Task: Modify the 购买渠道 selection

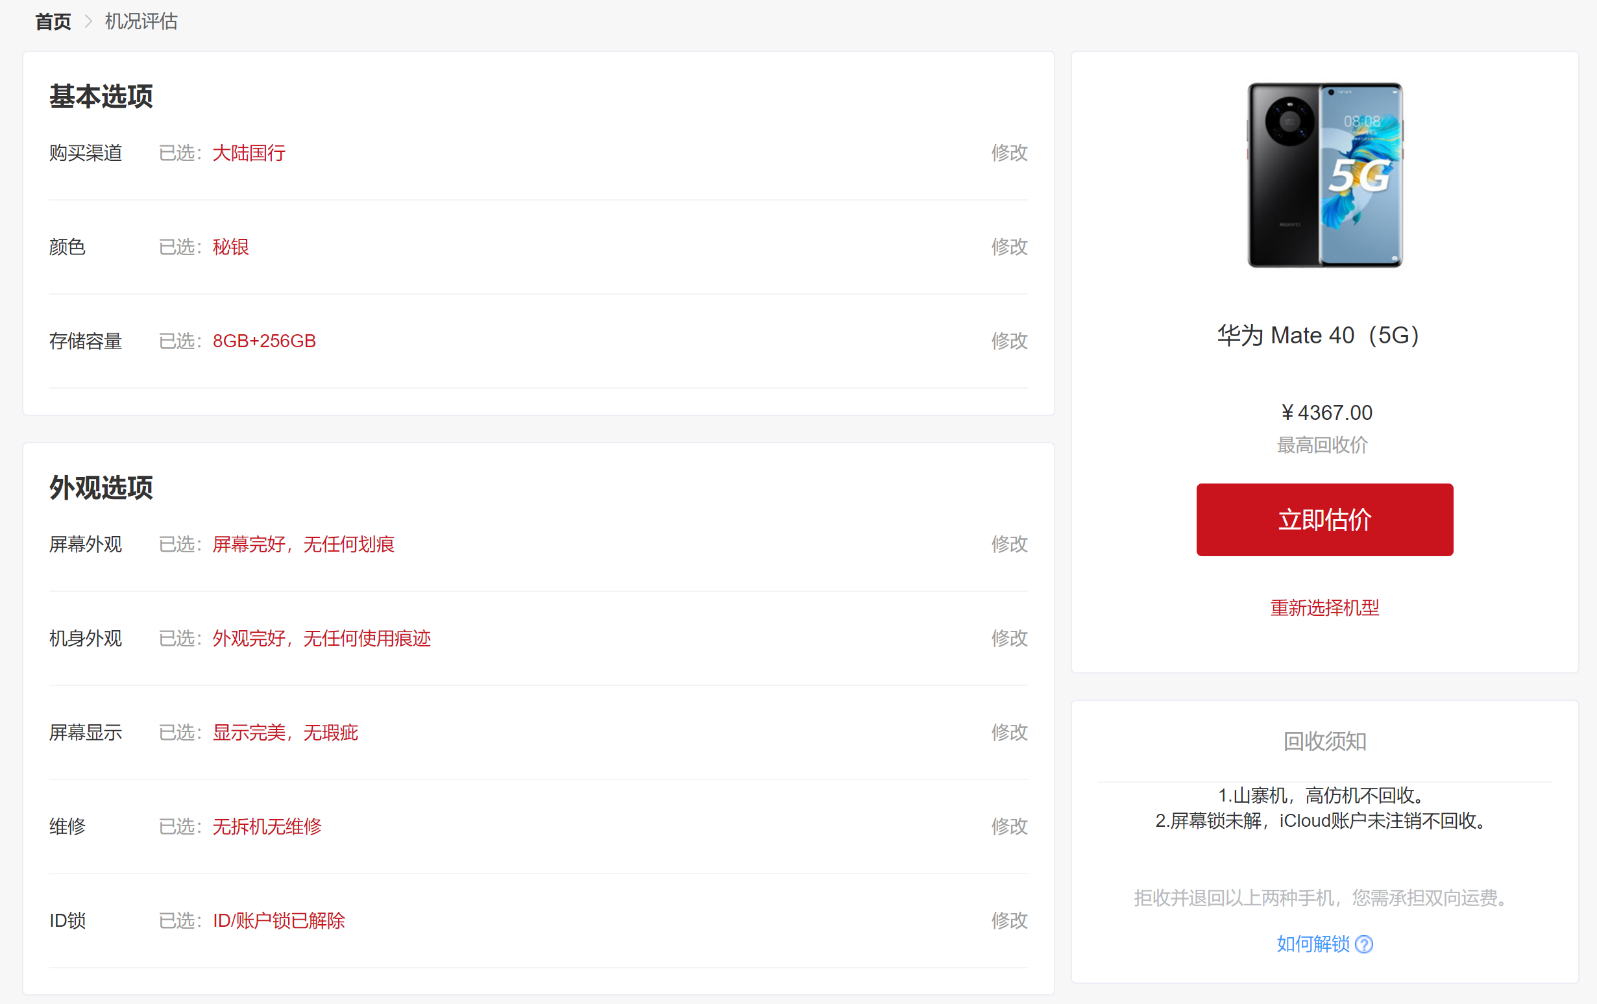Action: [1009, 153]
